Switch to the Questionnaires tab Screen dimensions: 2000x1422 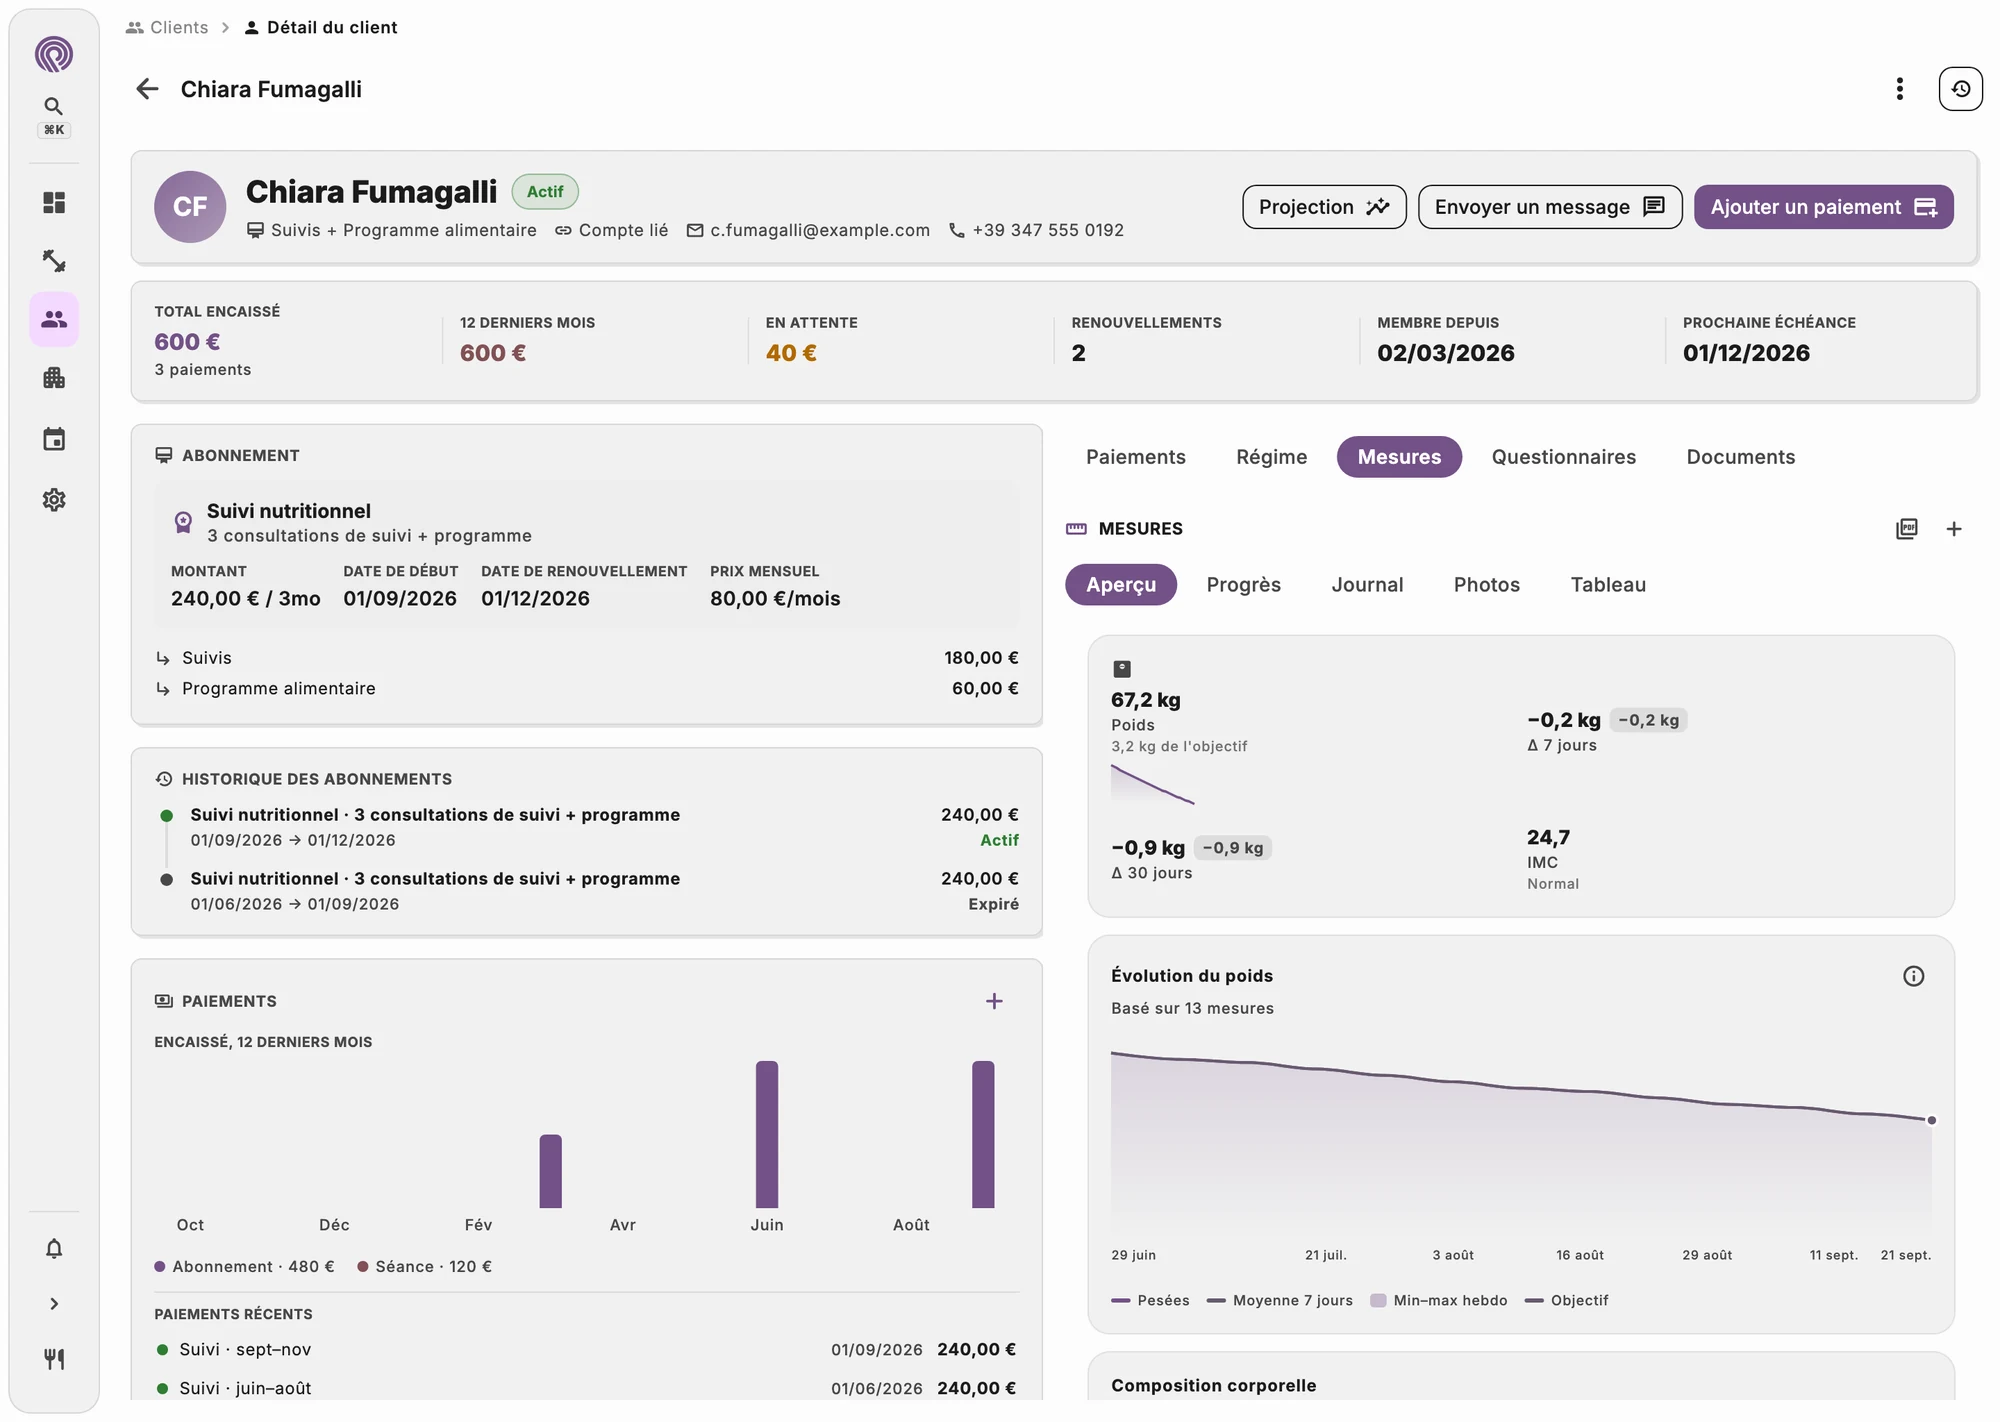pyautogui.click(x=1563, y=457)
